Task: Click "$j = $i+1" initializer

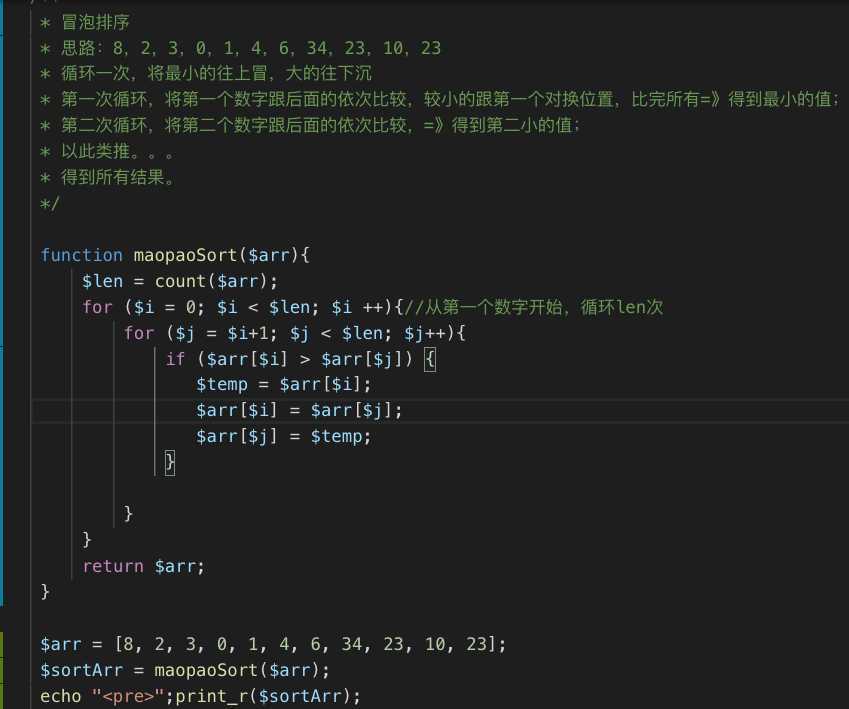Action: click(x=222, y=333)
